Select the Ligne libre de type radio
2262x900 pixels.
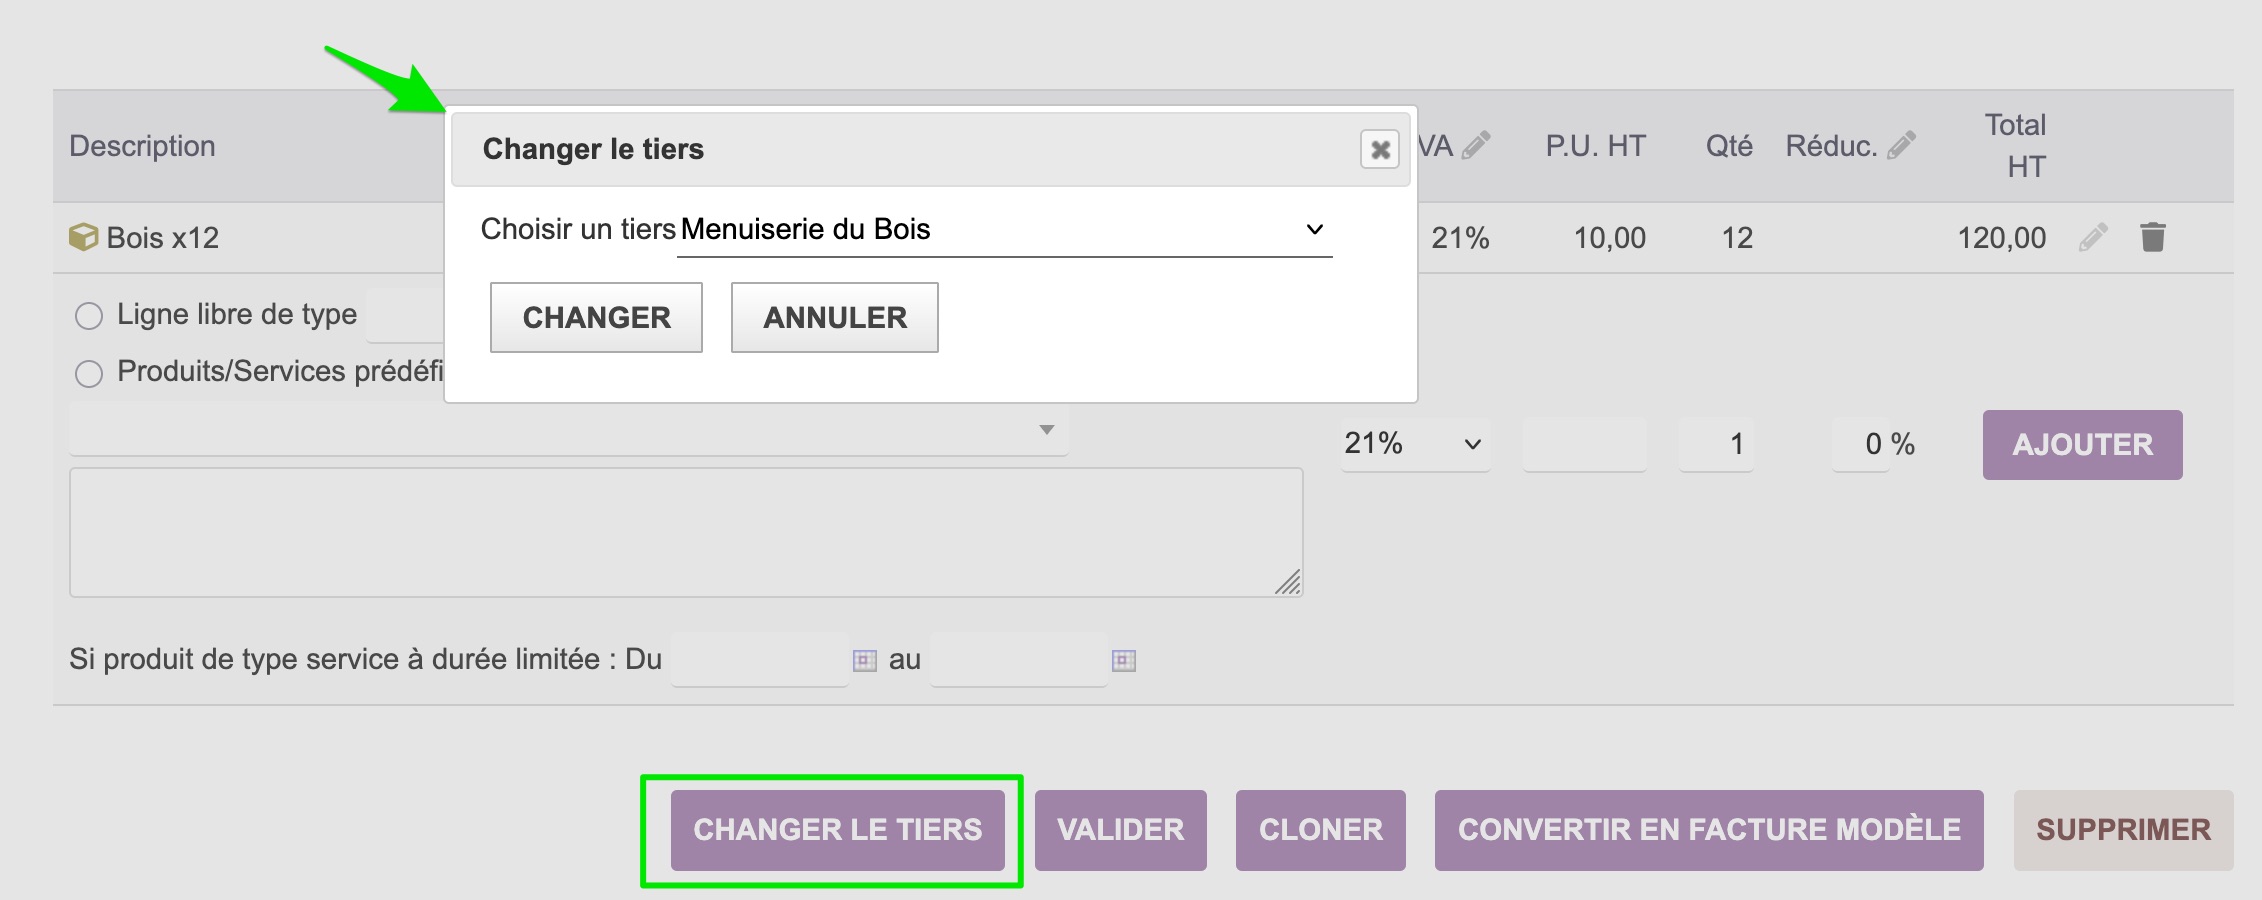[89, 316]
